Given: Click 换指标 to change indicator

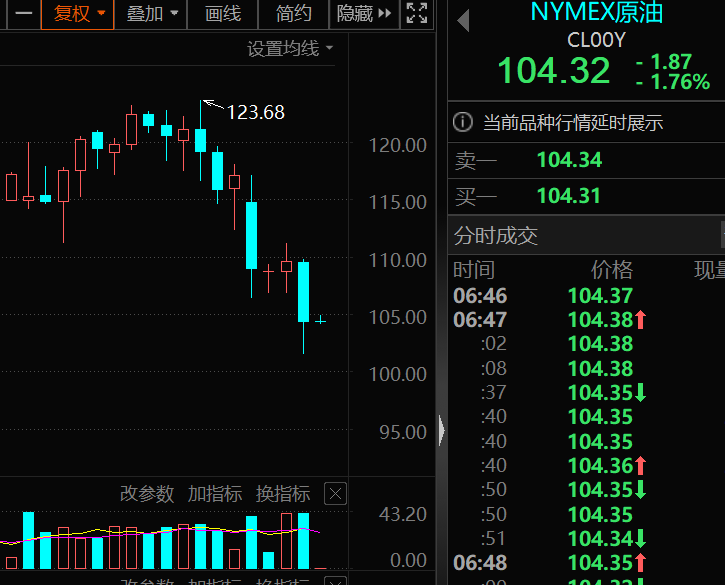Looking at the screenshot, I should (283, 494).
